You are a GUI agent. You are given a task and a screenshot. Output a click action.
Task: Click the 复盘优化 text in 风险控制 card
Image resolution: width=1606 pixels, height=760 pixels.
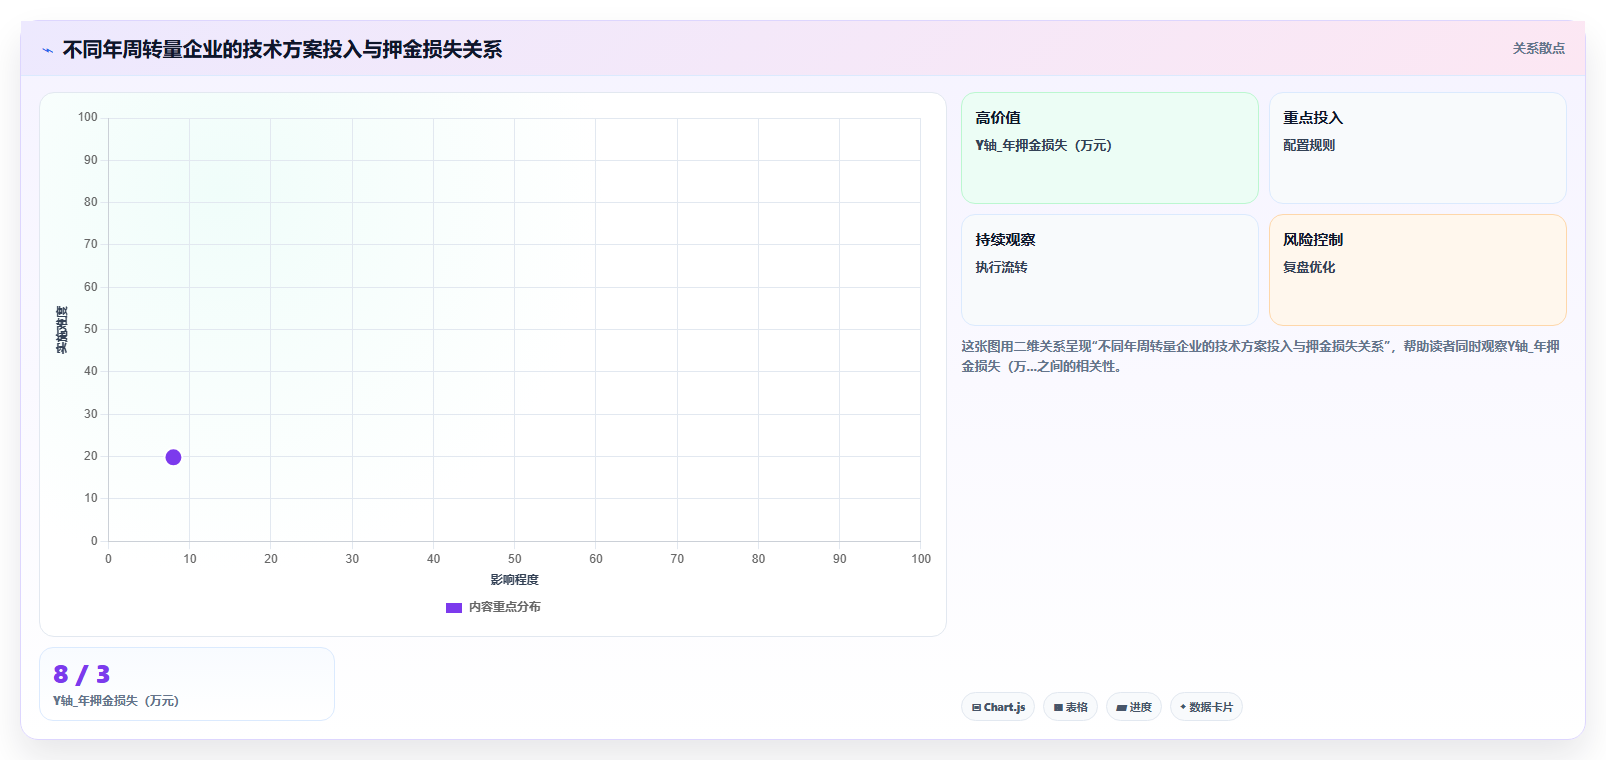coord(1309,267)
